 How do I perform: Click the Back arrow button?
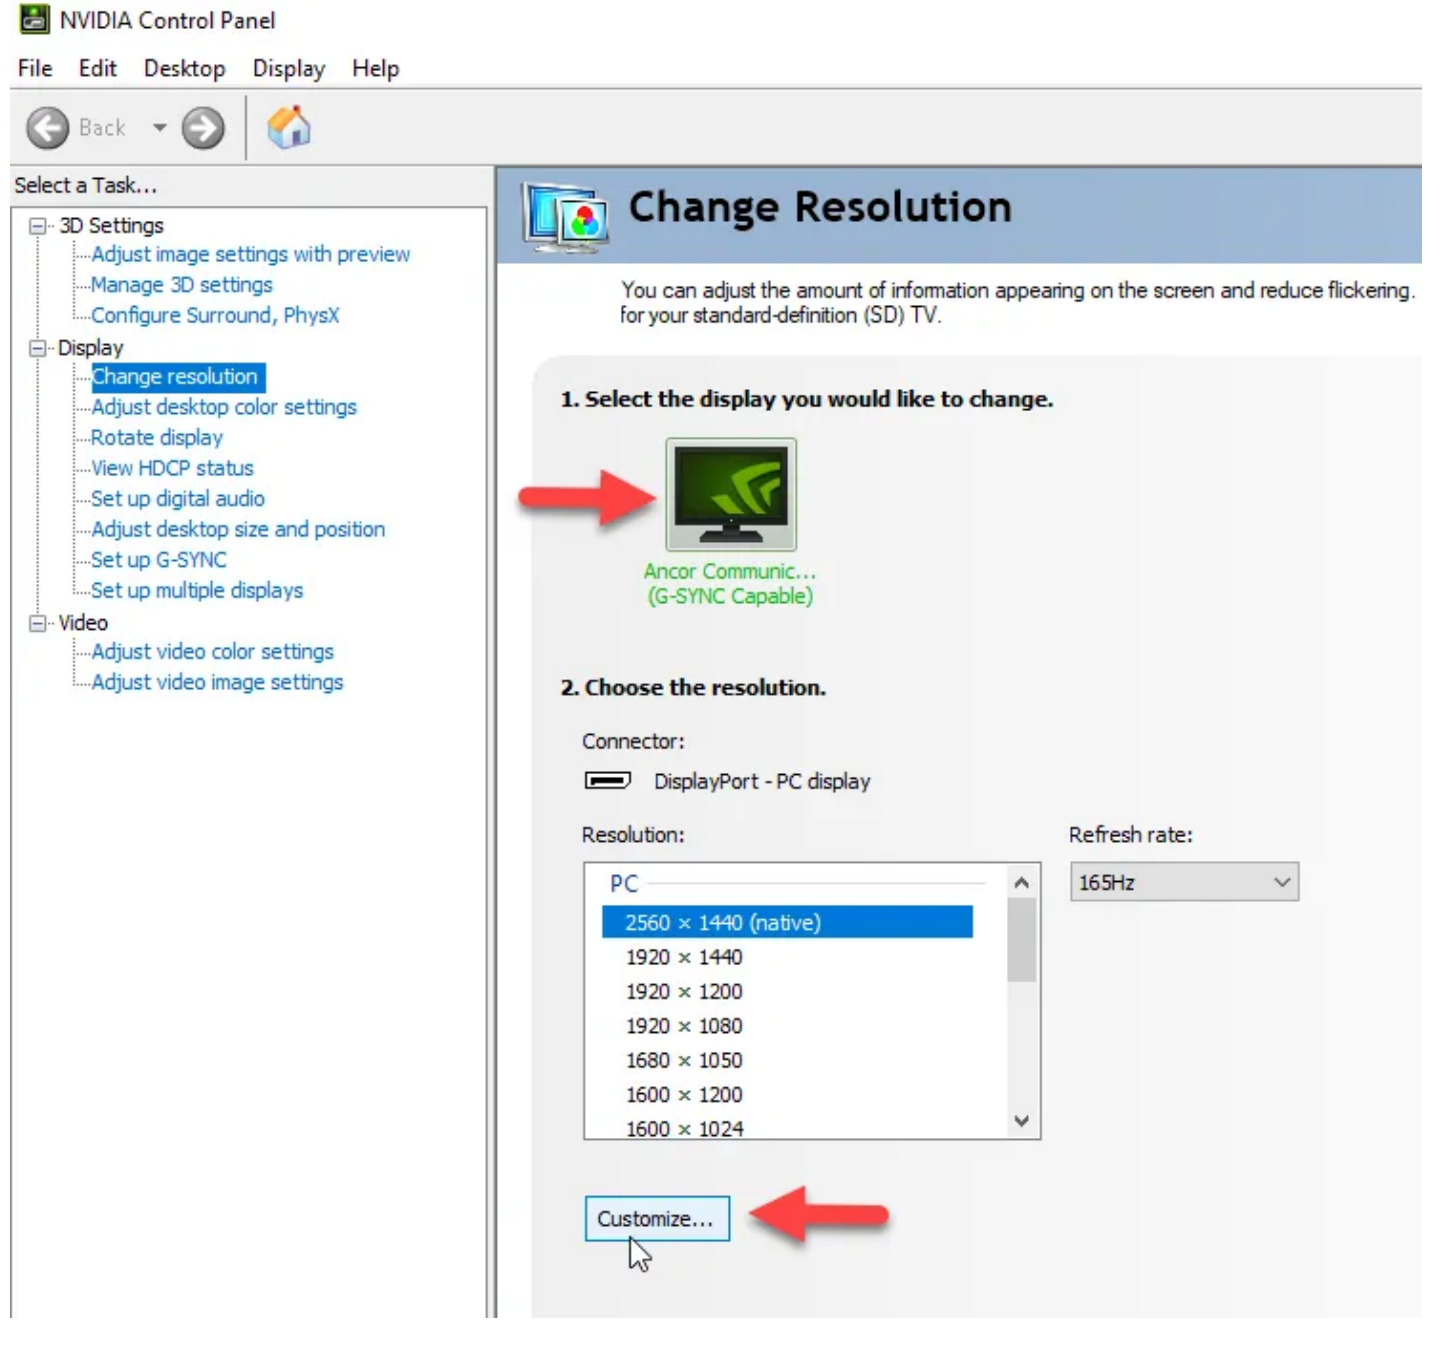pyautogui.click(x=48, y=128)
